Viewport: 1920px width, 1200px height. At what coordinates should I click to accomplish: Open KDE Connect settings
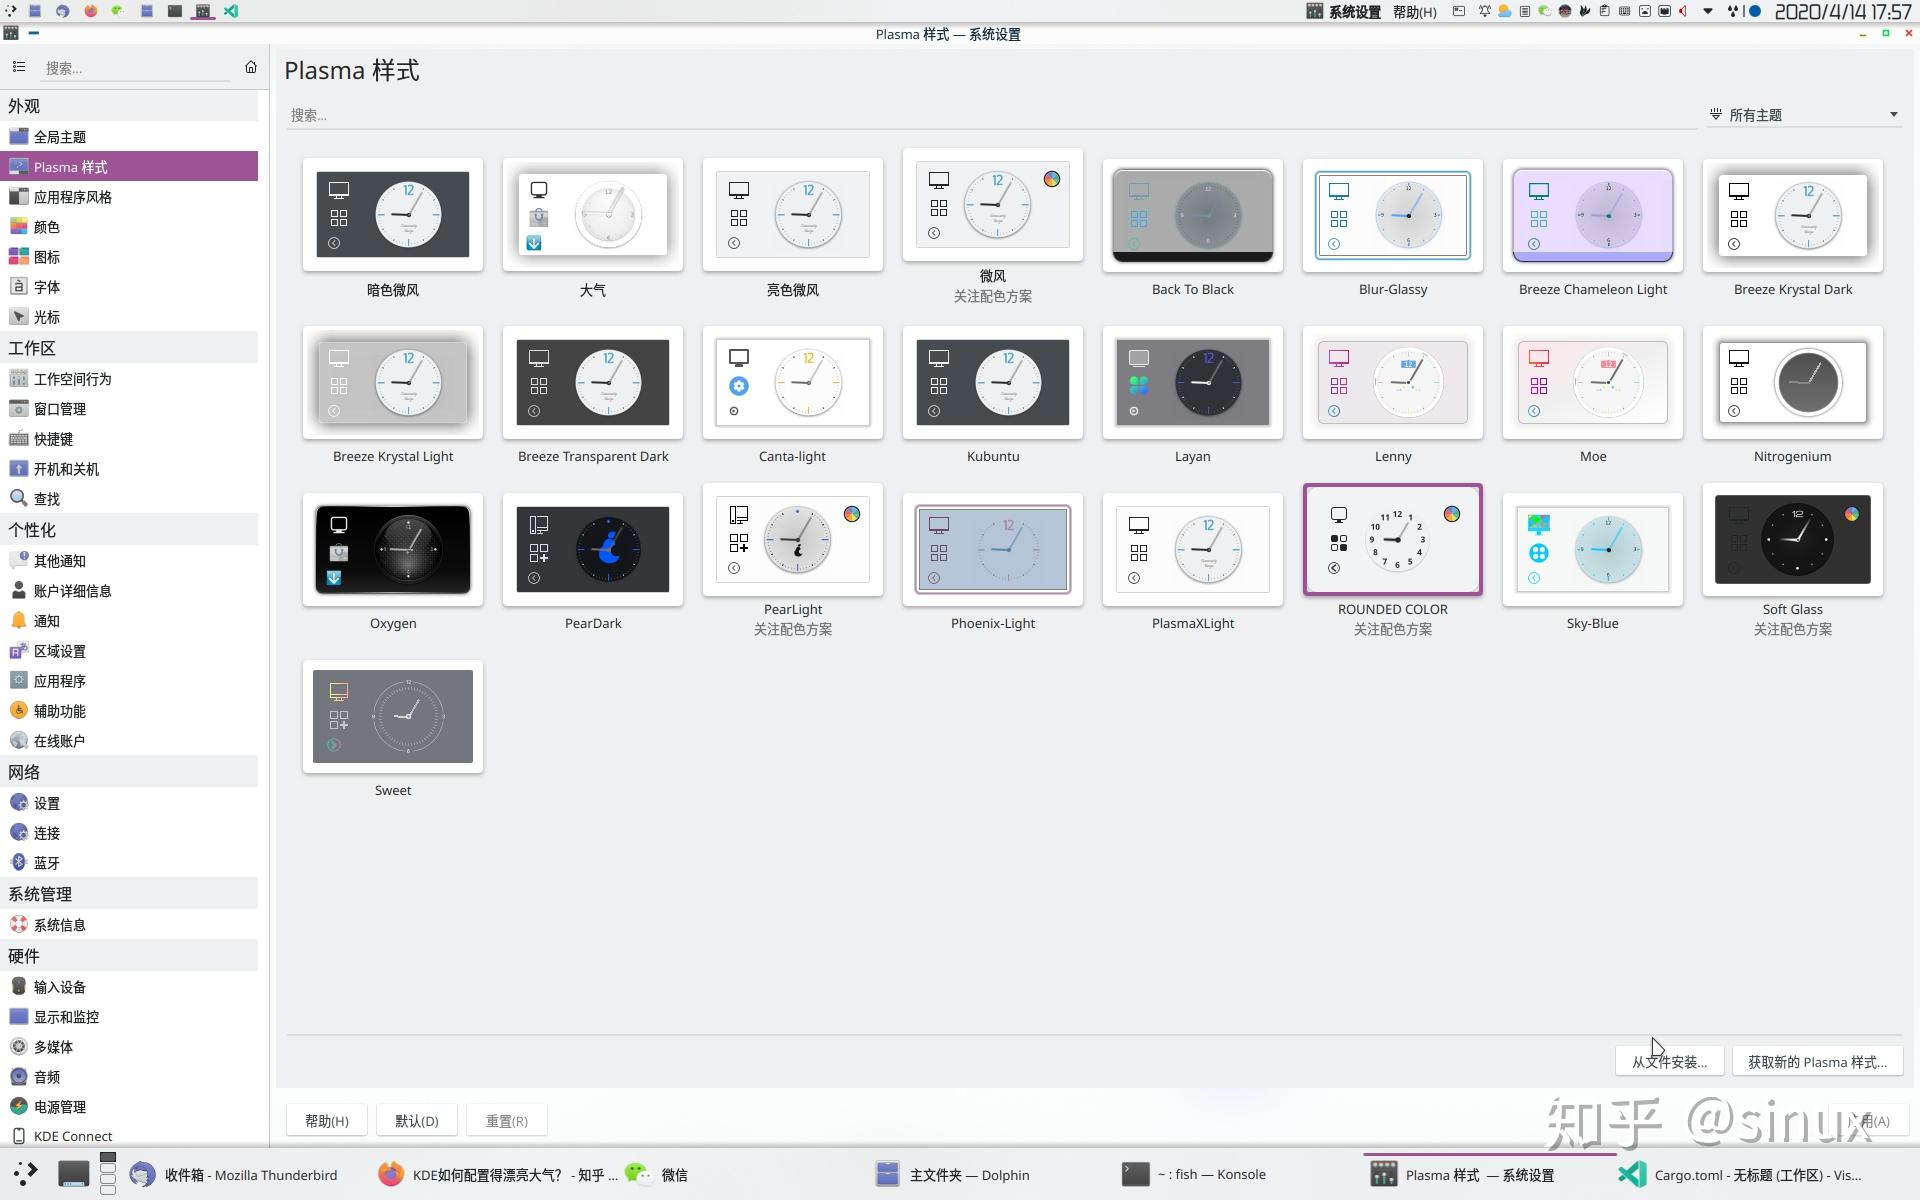pos(72,1136)
